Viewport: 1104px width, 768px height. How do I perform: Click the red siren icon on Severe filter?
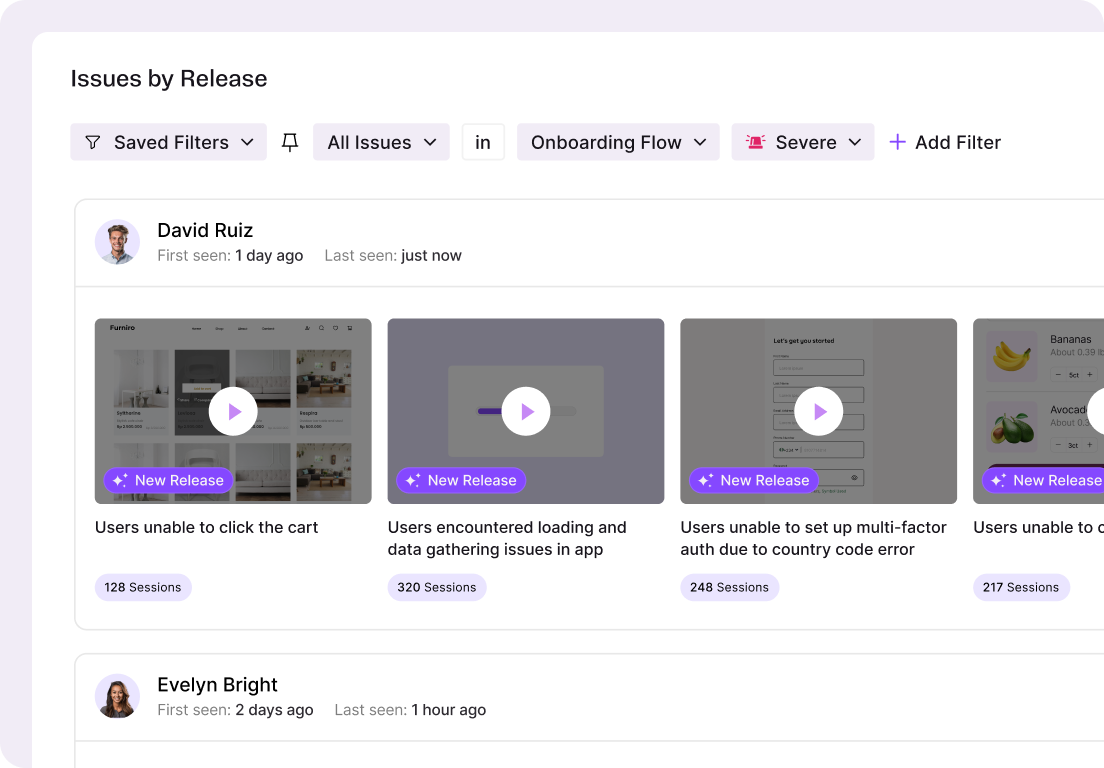[x=755, y=142]
